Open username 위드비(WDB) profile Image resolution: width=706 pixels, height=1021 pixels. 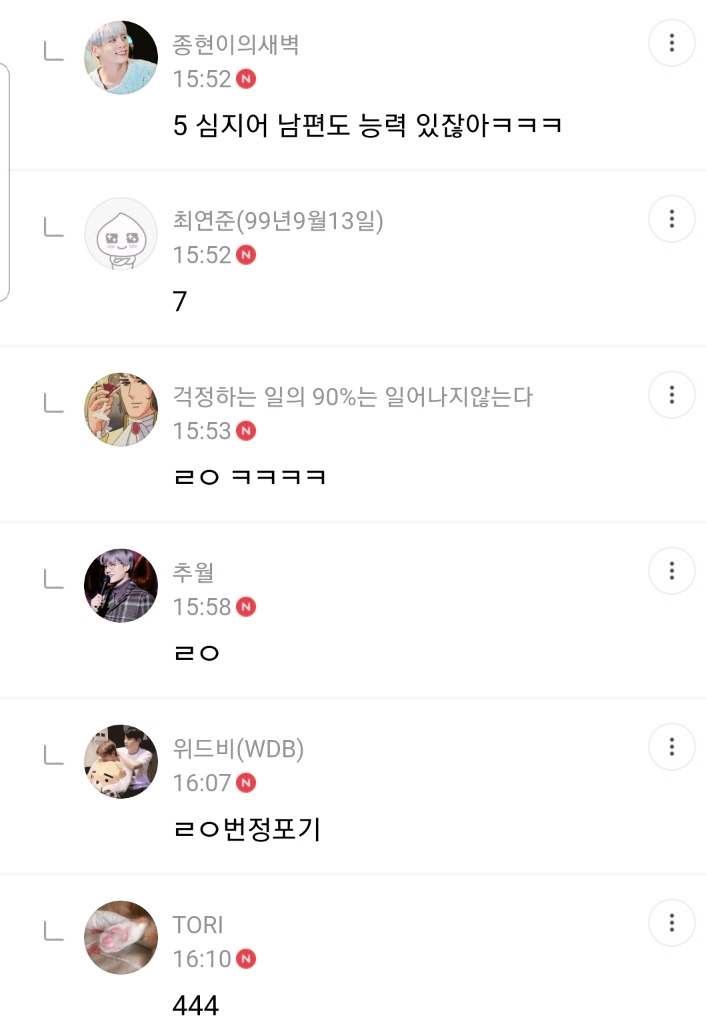click(238, 749)
